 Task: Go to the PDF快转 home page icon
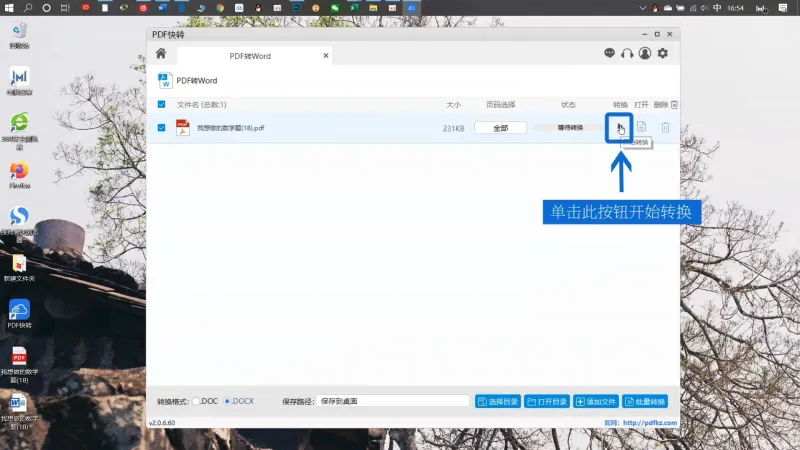[x=161, y=54]
